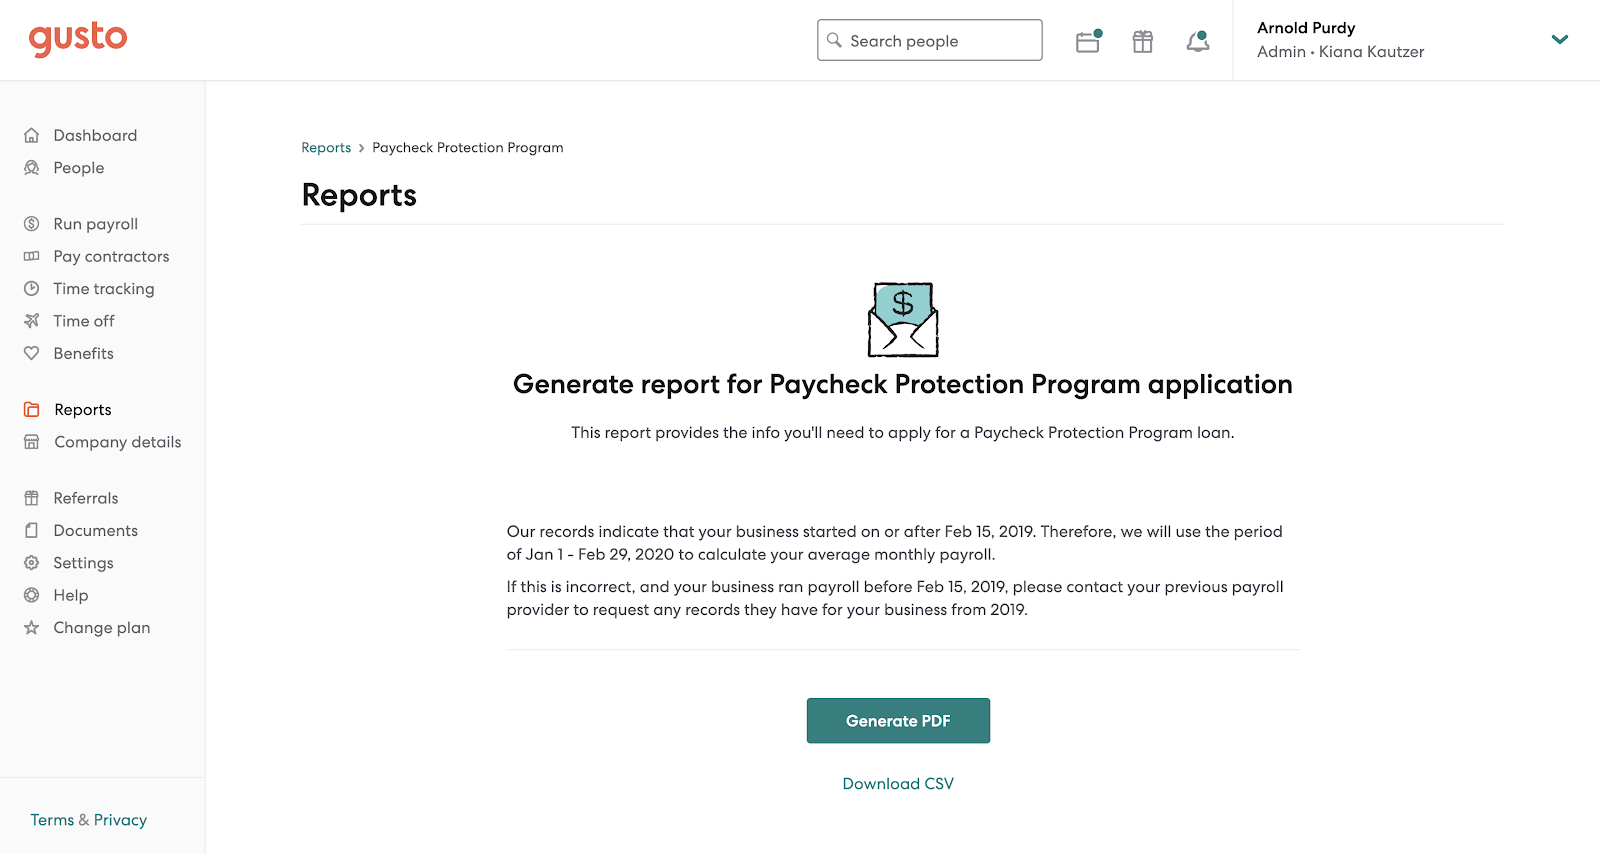Click the Time off airplane icon

pos(32,321)
